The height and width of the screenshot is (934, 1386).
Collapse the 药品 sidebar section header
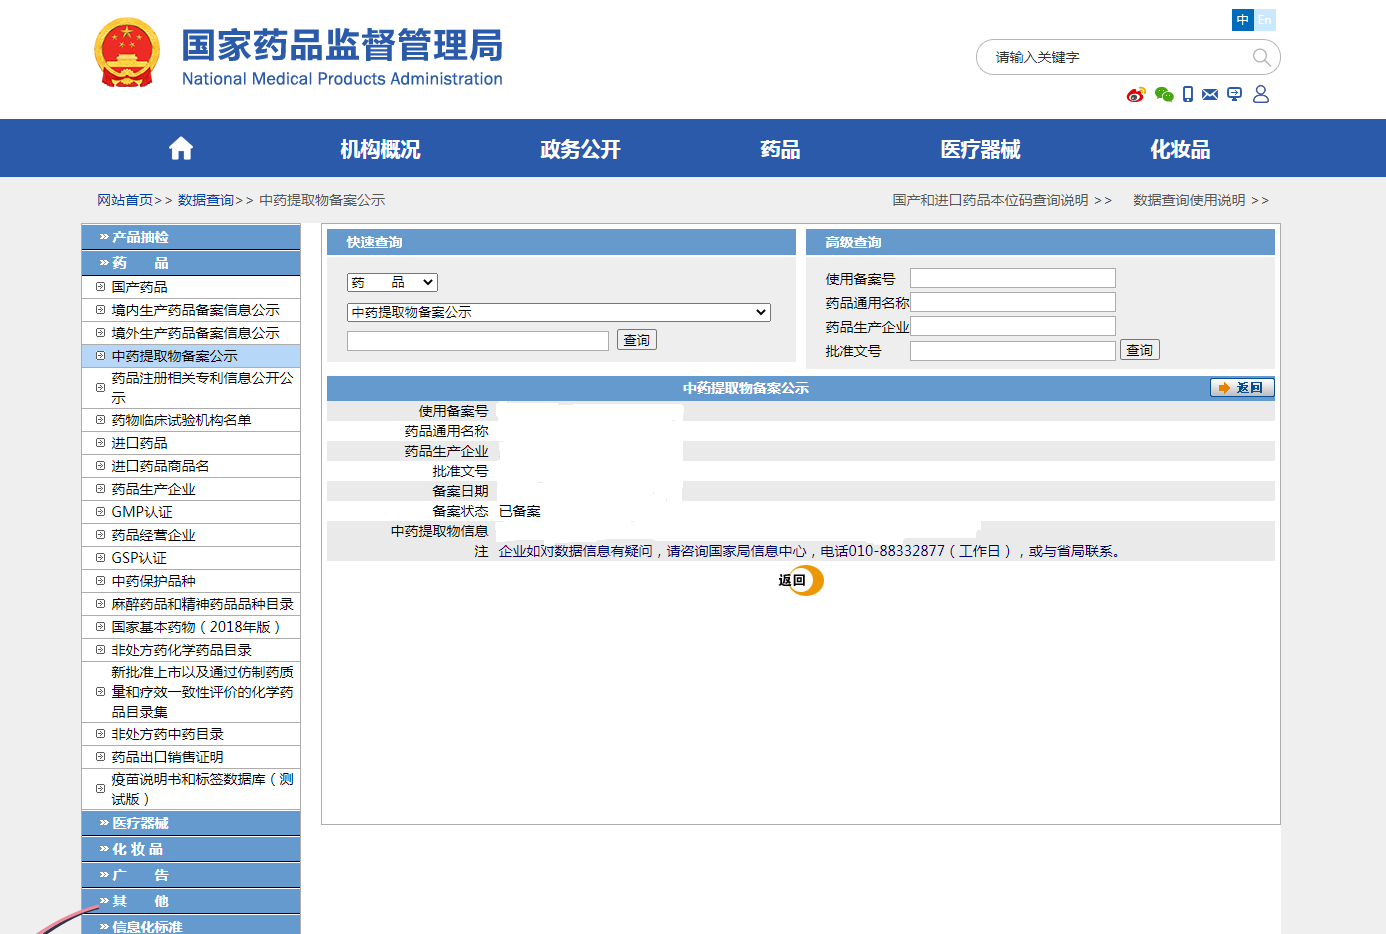(x=191, y=263)
